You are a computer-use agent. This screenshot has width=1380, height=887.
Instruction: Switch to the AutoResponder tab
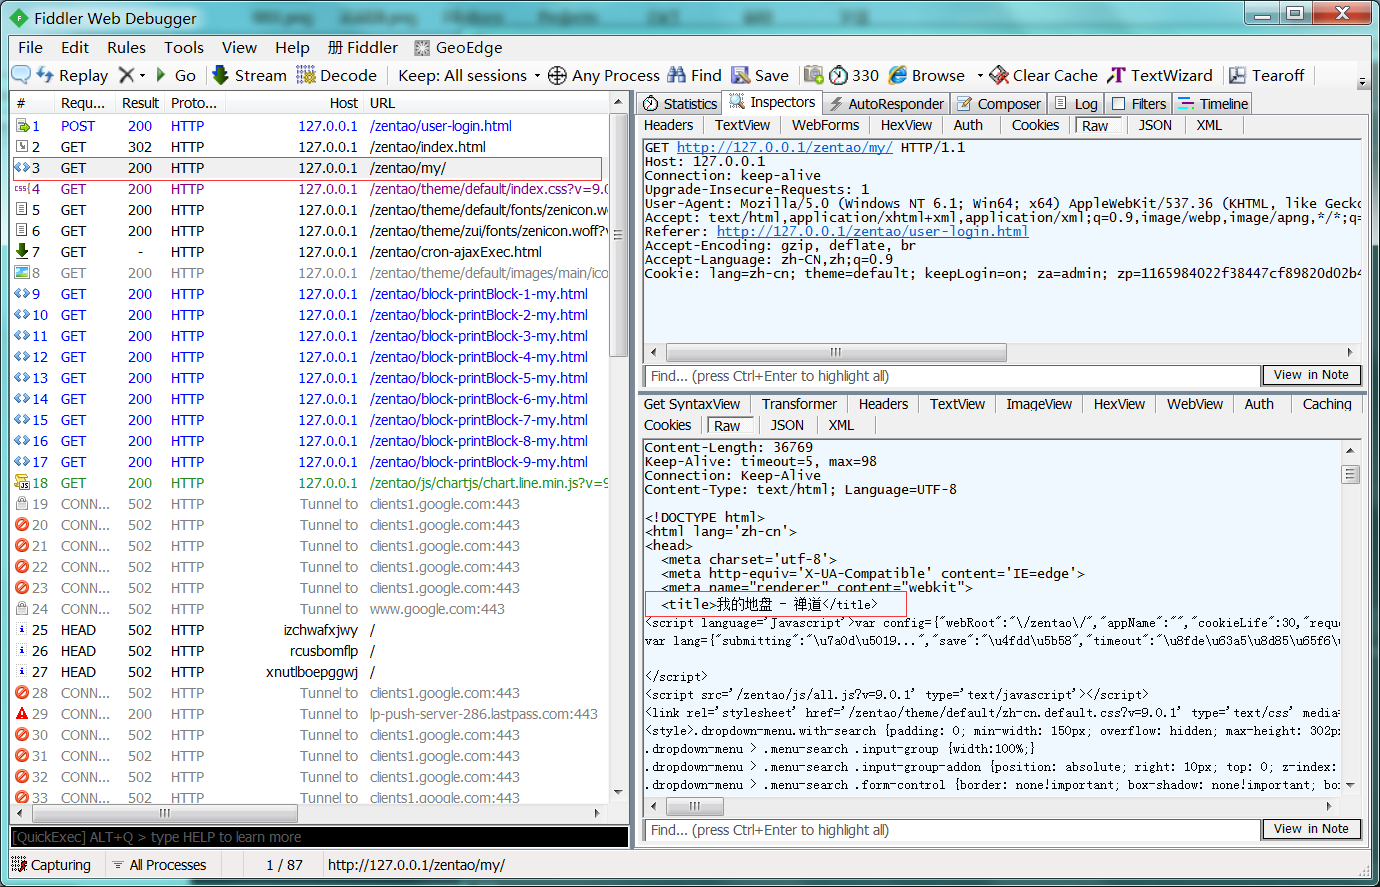886,104
